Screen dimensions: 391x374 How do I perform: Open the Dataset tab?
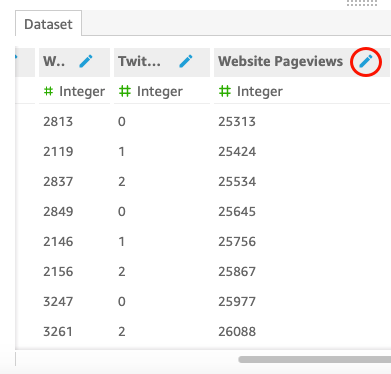pyautogui.click(x=48, y=24)
